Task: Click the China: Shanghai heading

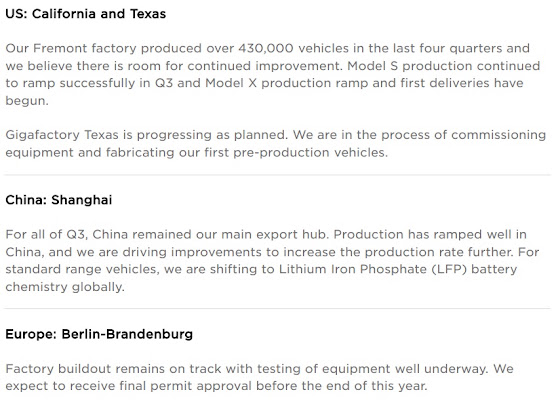Action: (x=59, y=200)
